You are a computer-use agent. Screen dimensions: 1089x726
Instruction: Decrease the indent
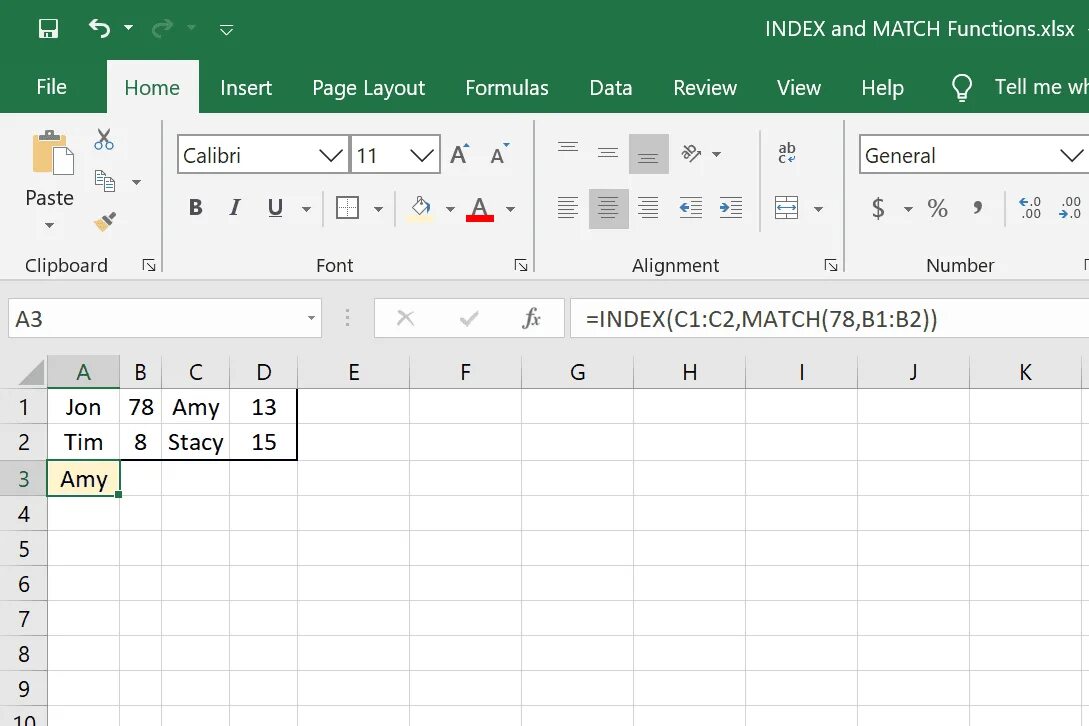690,208
